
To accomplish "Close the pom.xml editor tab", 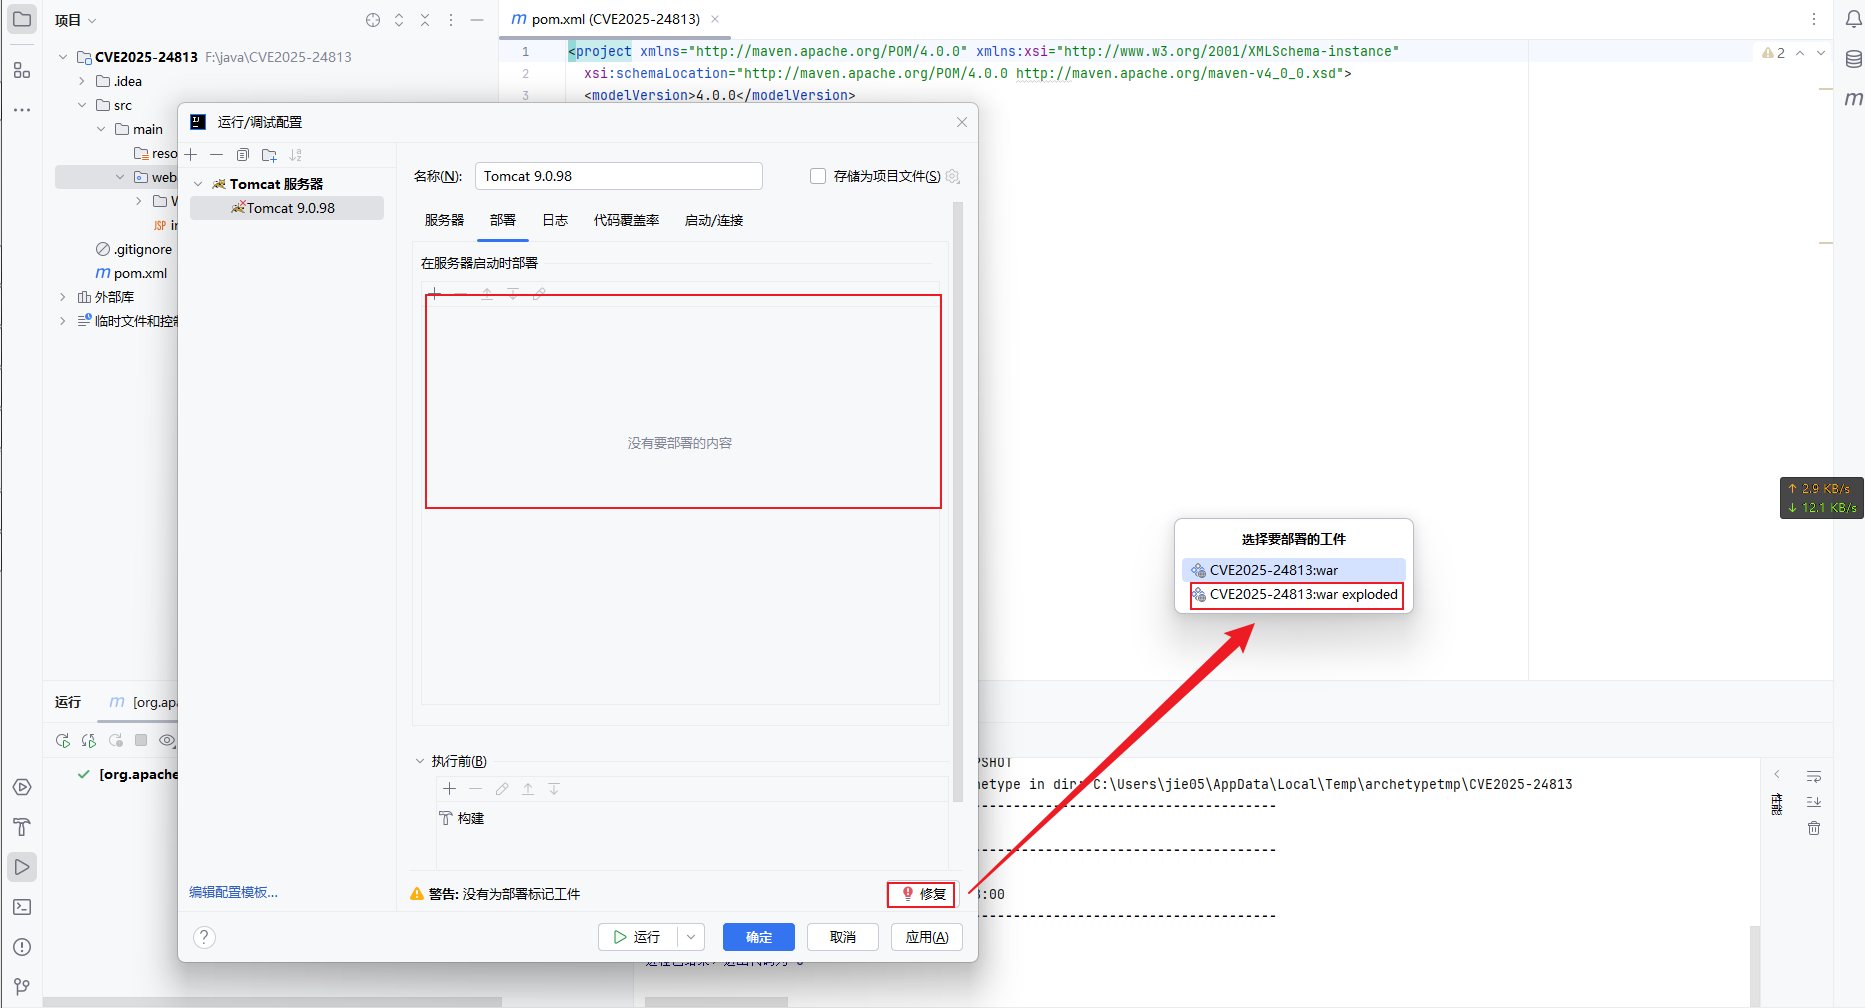I will (x=715, y=19).
